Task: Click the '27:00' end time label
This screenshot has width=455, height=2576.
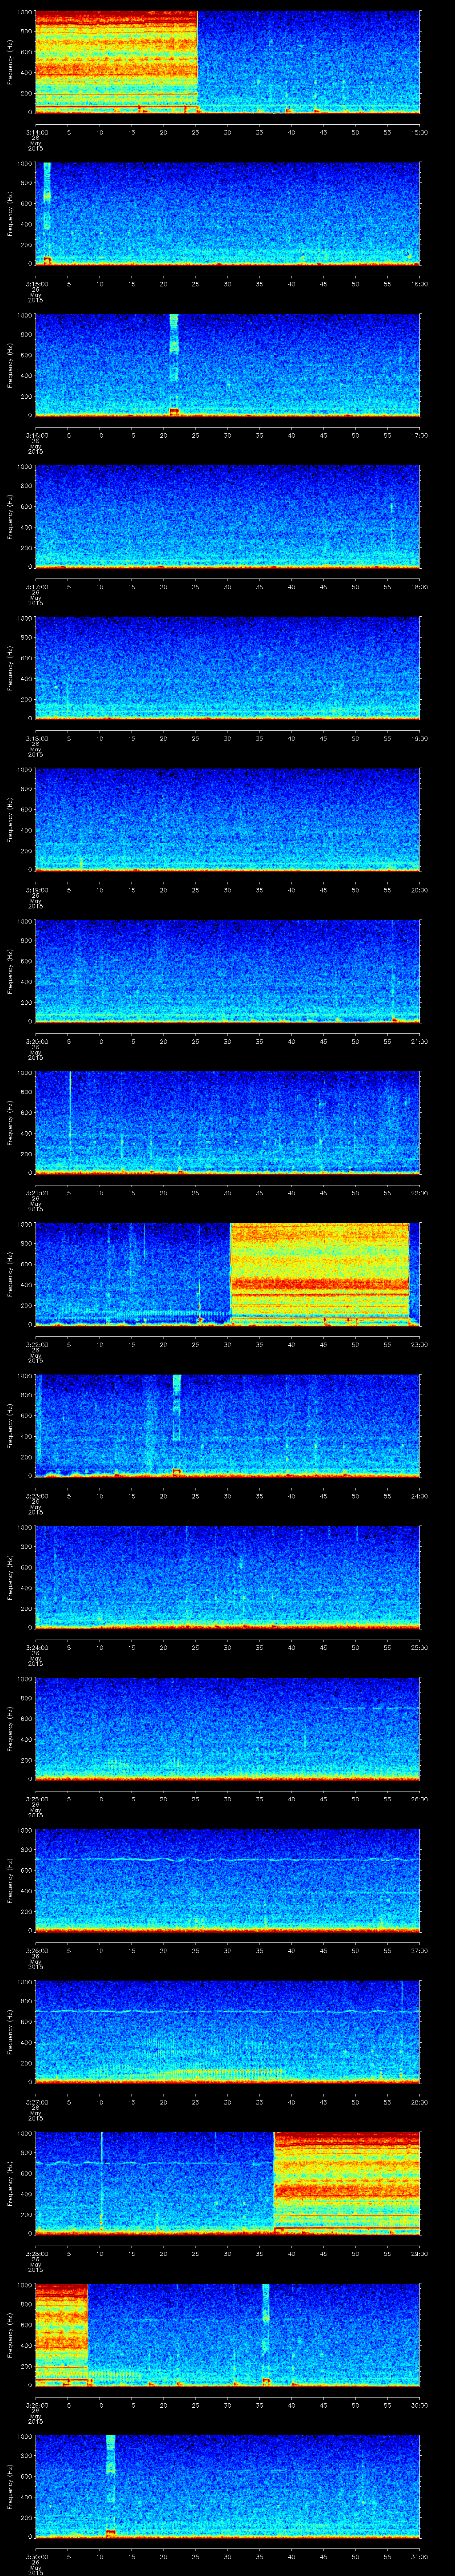Action: click(420, 1950)
